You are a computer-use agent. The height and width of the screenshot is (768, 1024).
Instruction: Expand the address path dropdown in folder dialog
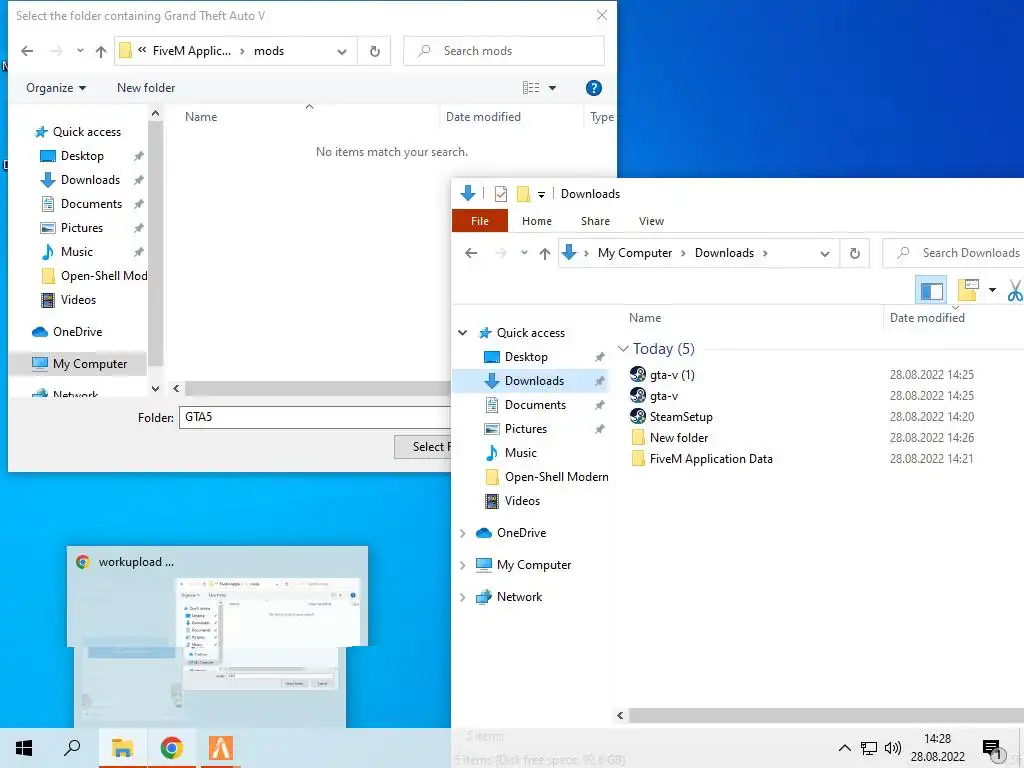pos(342,52)
